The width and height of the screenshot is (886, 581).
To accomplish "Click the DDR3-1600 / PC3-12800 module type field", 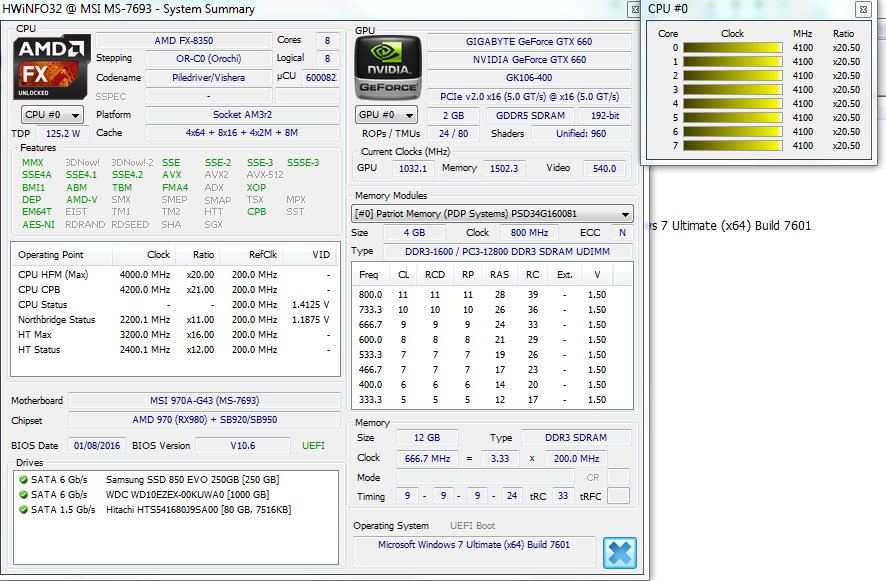I will point(507,252).
